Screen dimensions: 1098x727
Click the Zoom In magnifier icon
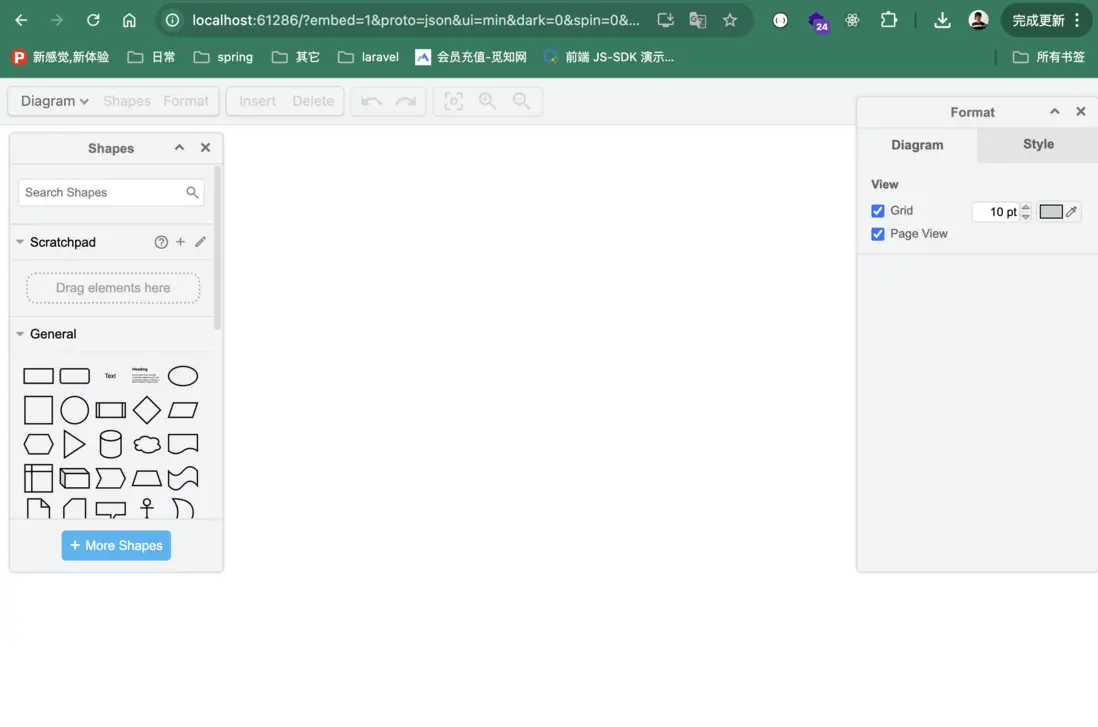pos(487,101)
